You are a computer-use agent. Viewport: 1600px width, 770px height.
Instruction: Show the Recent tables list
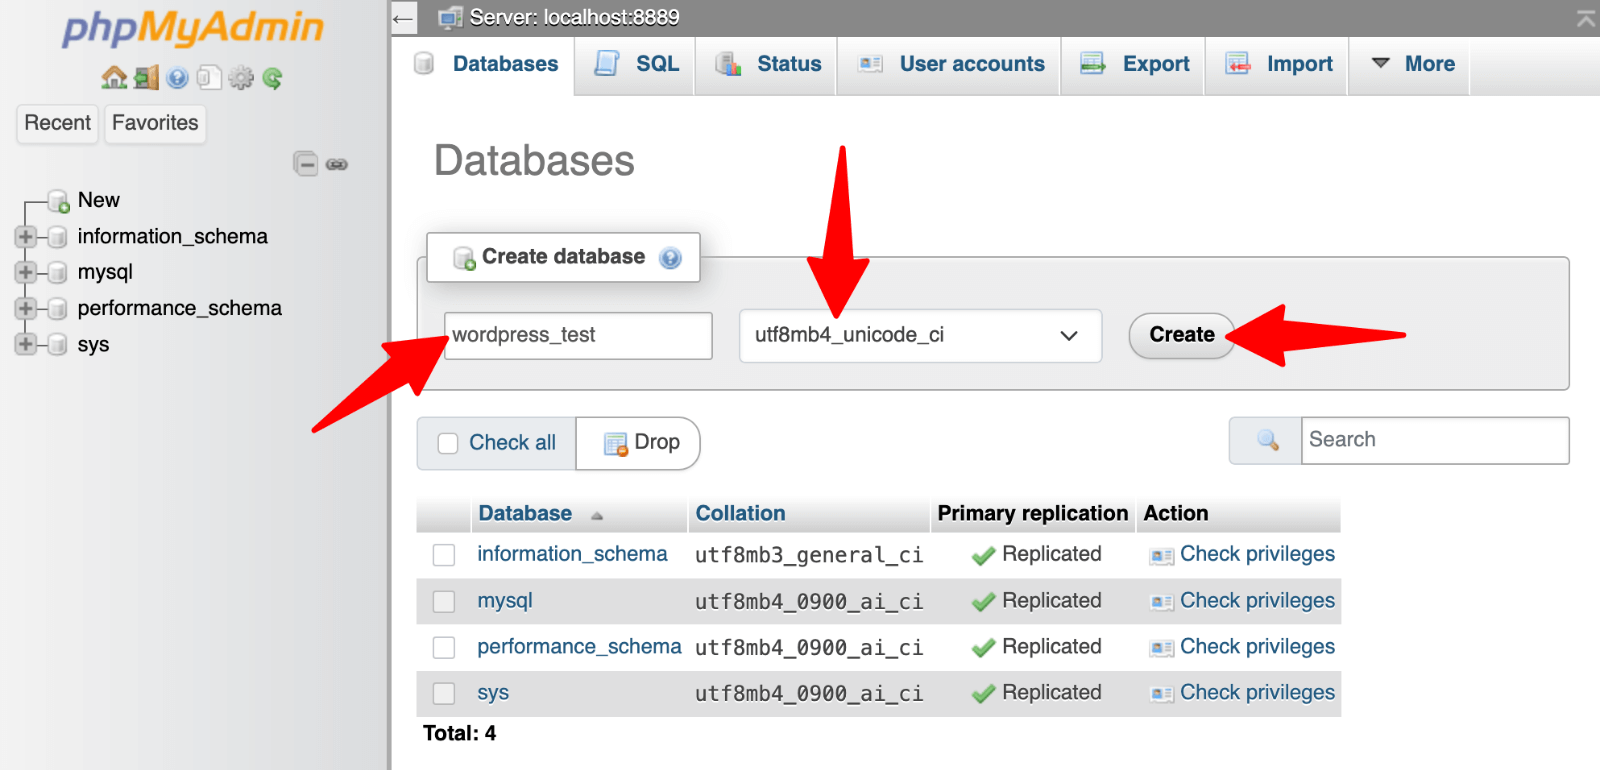57,124
